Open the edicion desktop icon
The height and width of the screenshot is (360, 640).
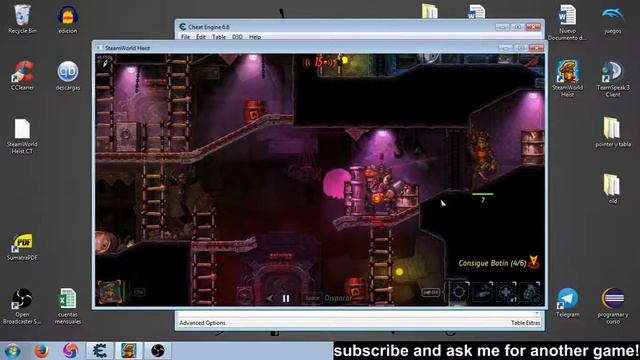tap(68, 19)
